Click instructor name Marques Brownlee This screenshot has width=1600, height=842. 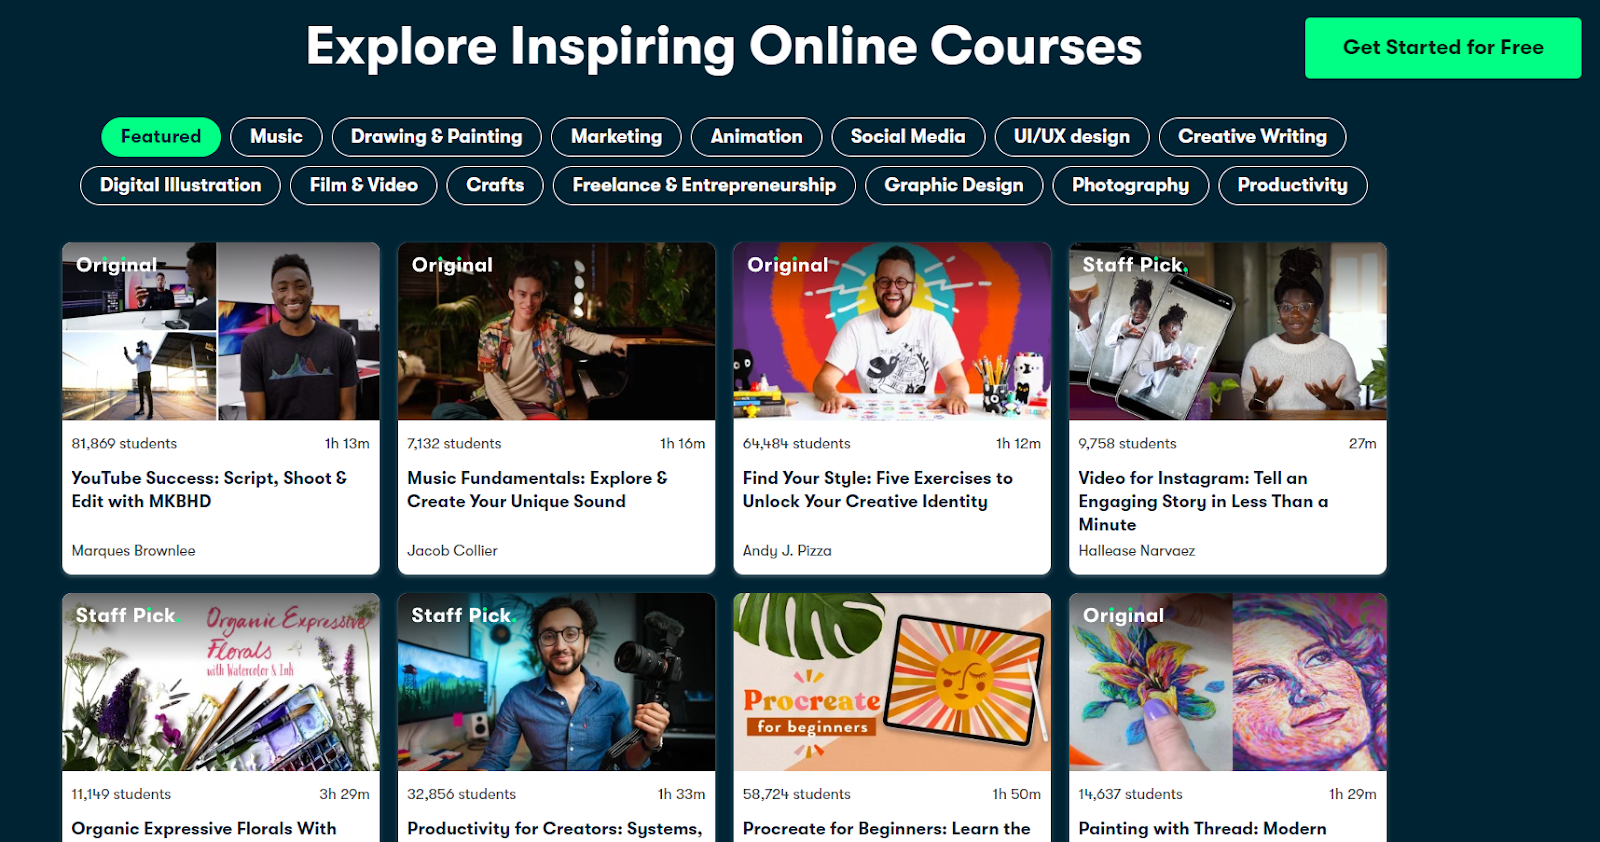click(x=133, y=551)
